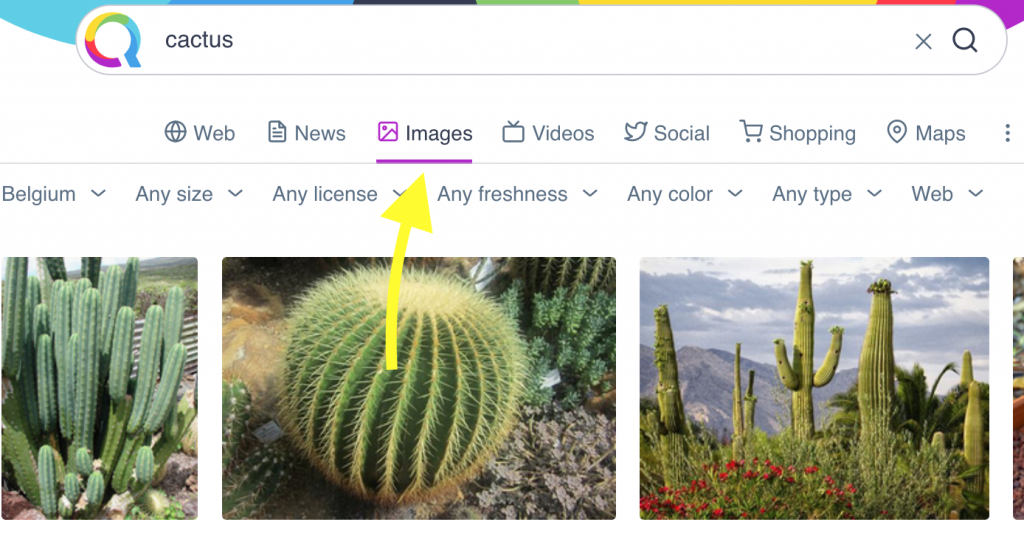Expand the Belgium region dropdown
1024x542 pixels.
(x=53, y=194)
